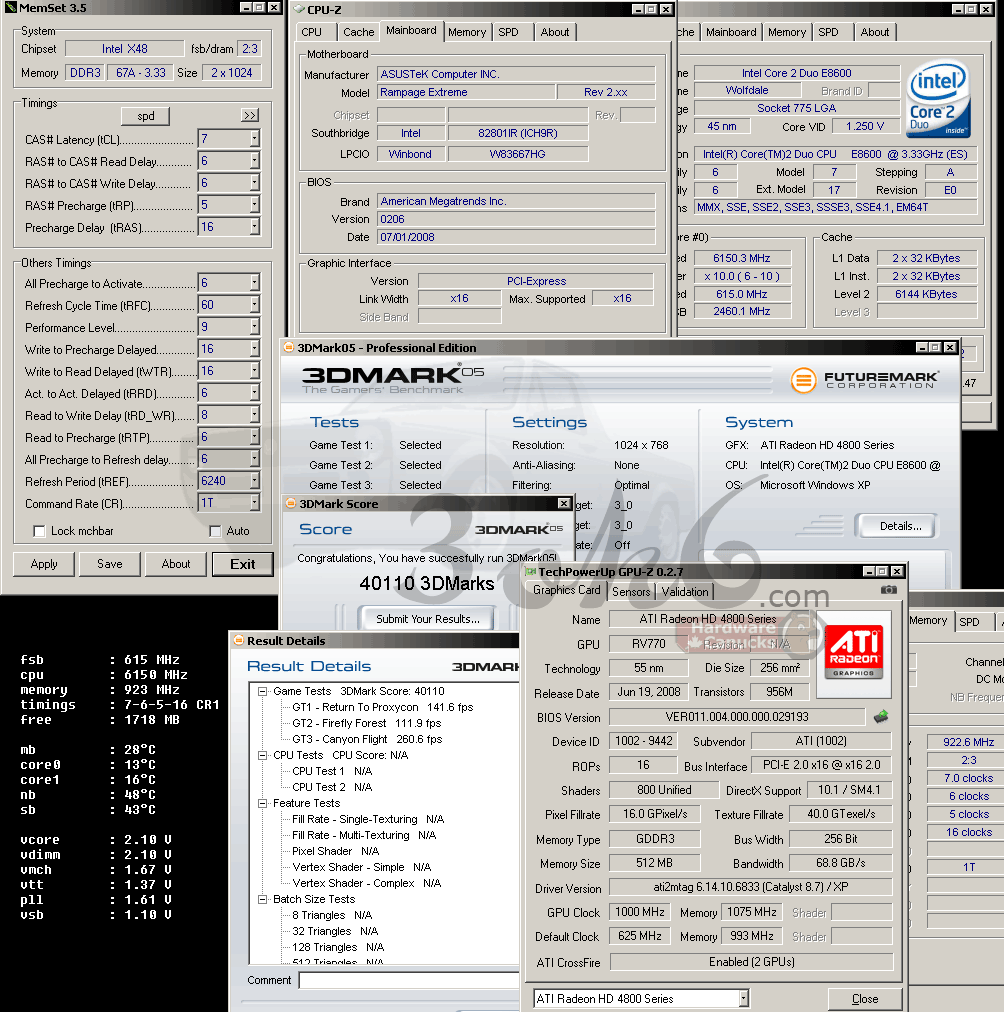
Task: Select the Graphics Card tab in GPU-Z
Action: (x=567, y=590)
